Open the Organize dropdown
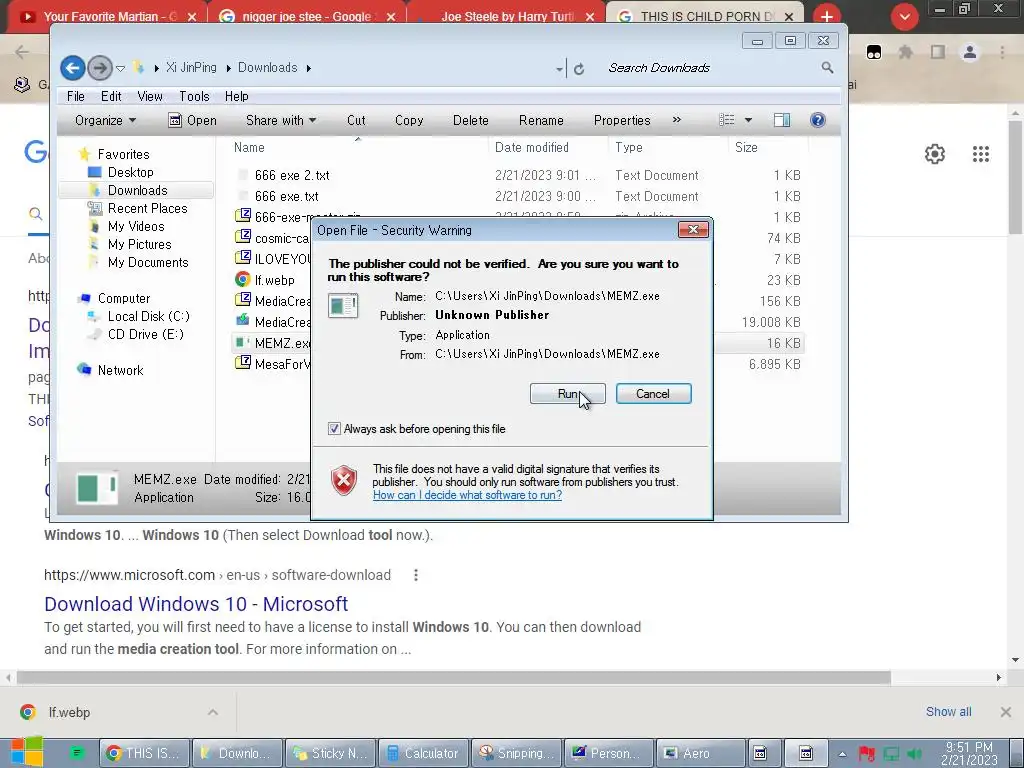Image resolution: width=1024 pixels, height=768 pixels. pos(105,120)
